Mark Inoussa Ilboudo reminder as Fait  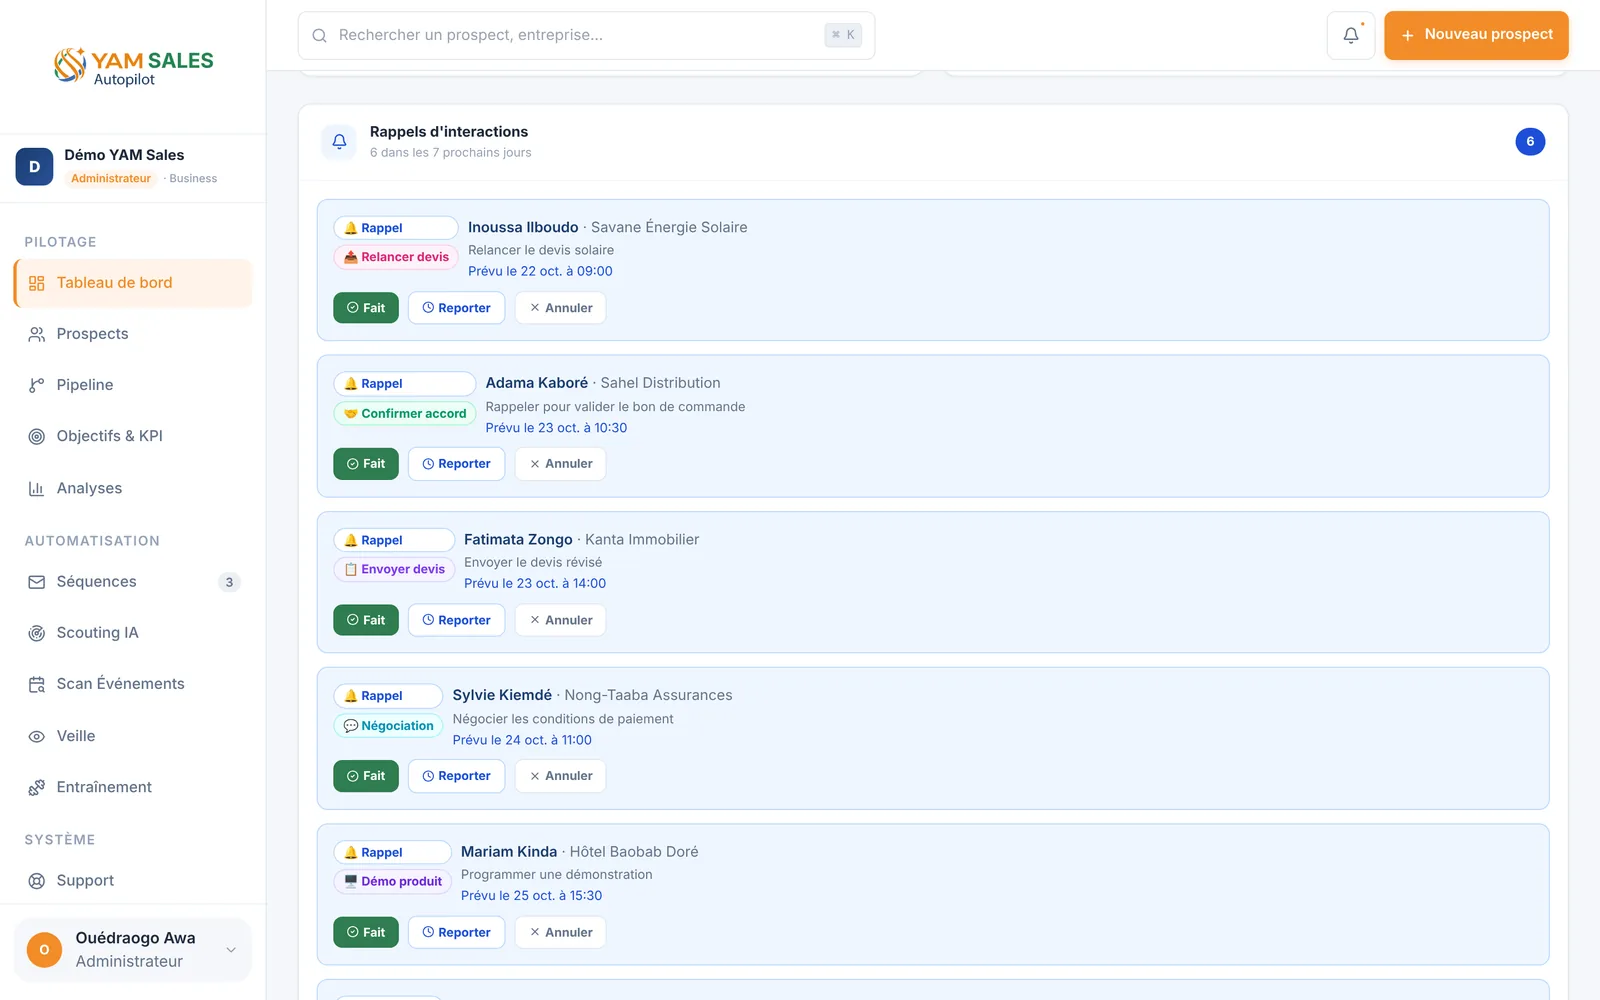tap(366, 308)
